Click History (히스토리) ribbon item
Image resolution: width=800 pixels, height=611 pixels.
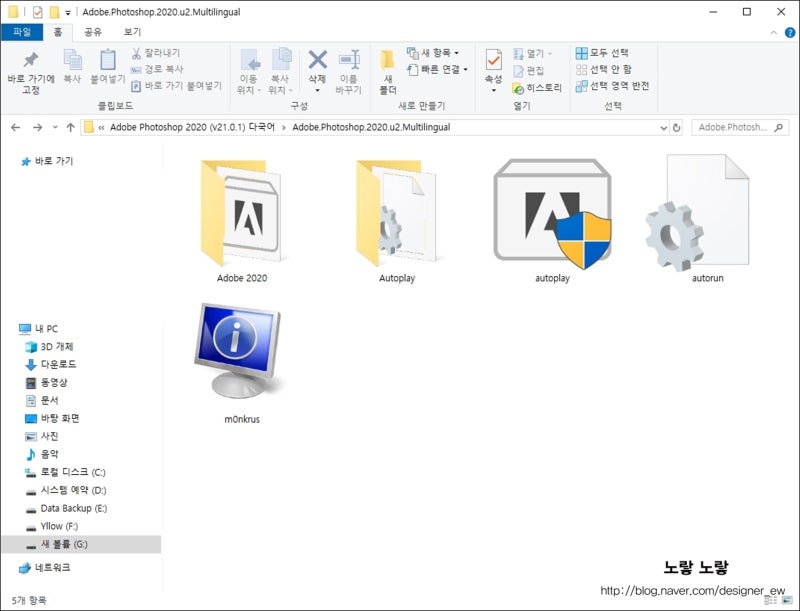[537, 88]
